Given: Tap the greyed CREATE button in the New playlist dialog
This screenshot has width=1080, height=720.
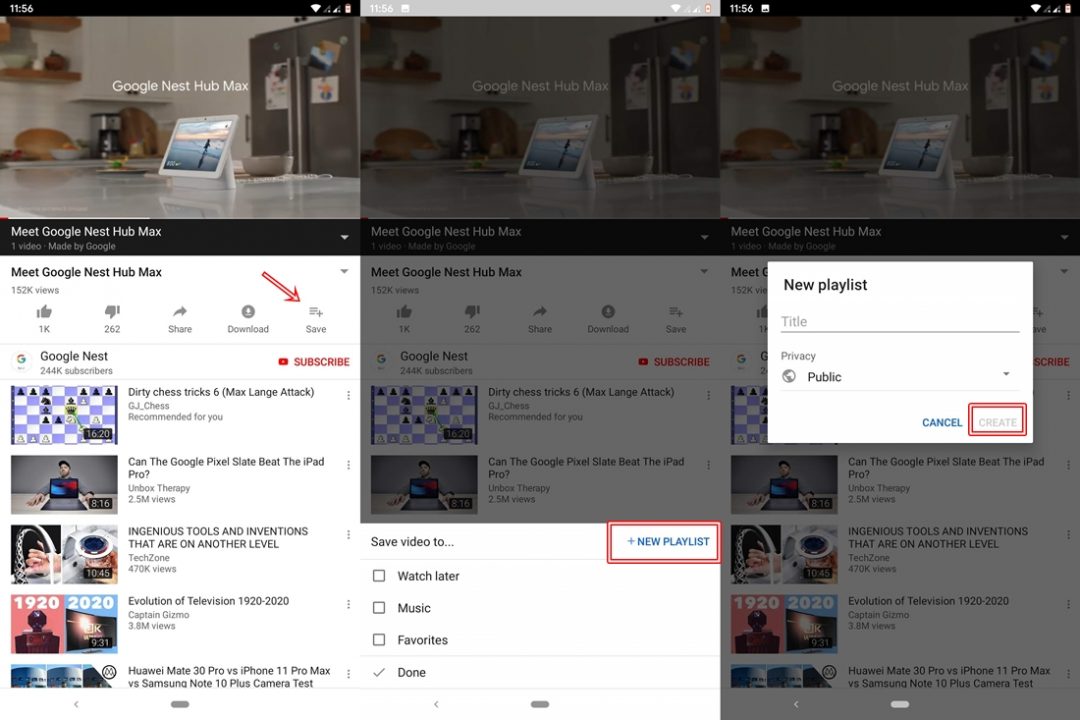Looking at the screenshot, I should [997, 422].
